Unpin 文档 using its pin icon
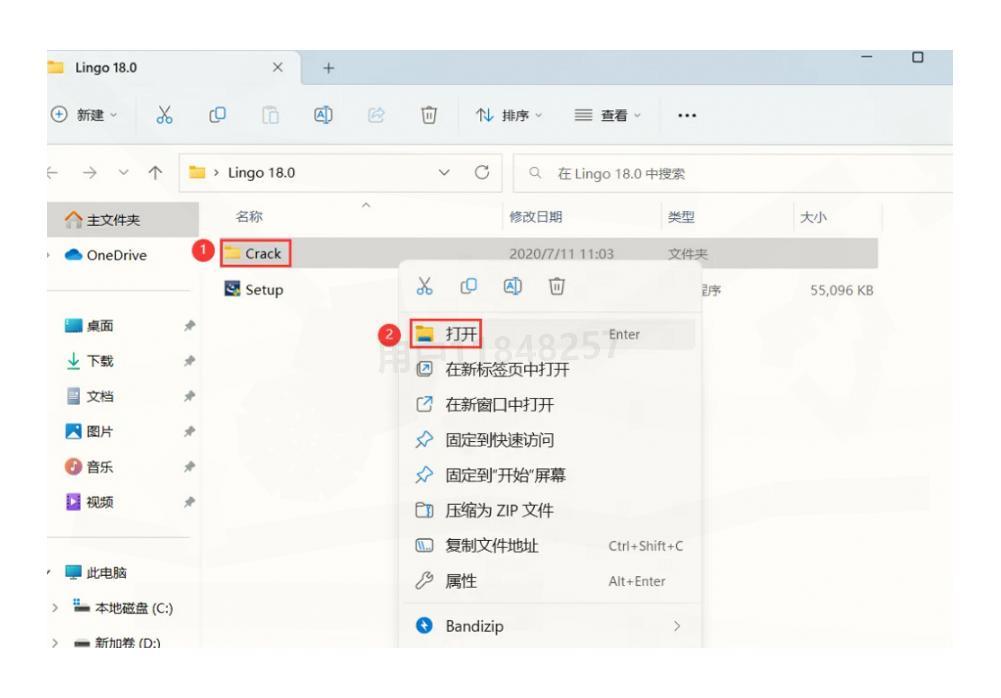 (189, 396)
